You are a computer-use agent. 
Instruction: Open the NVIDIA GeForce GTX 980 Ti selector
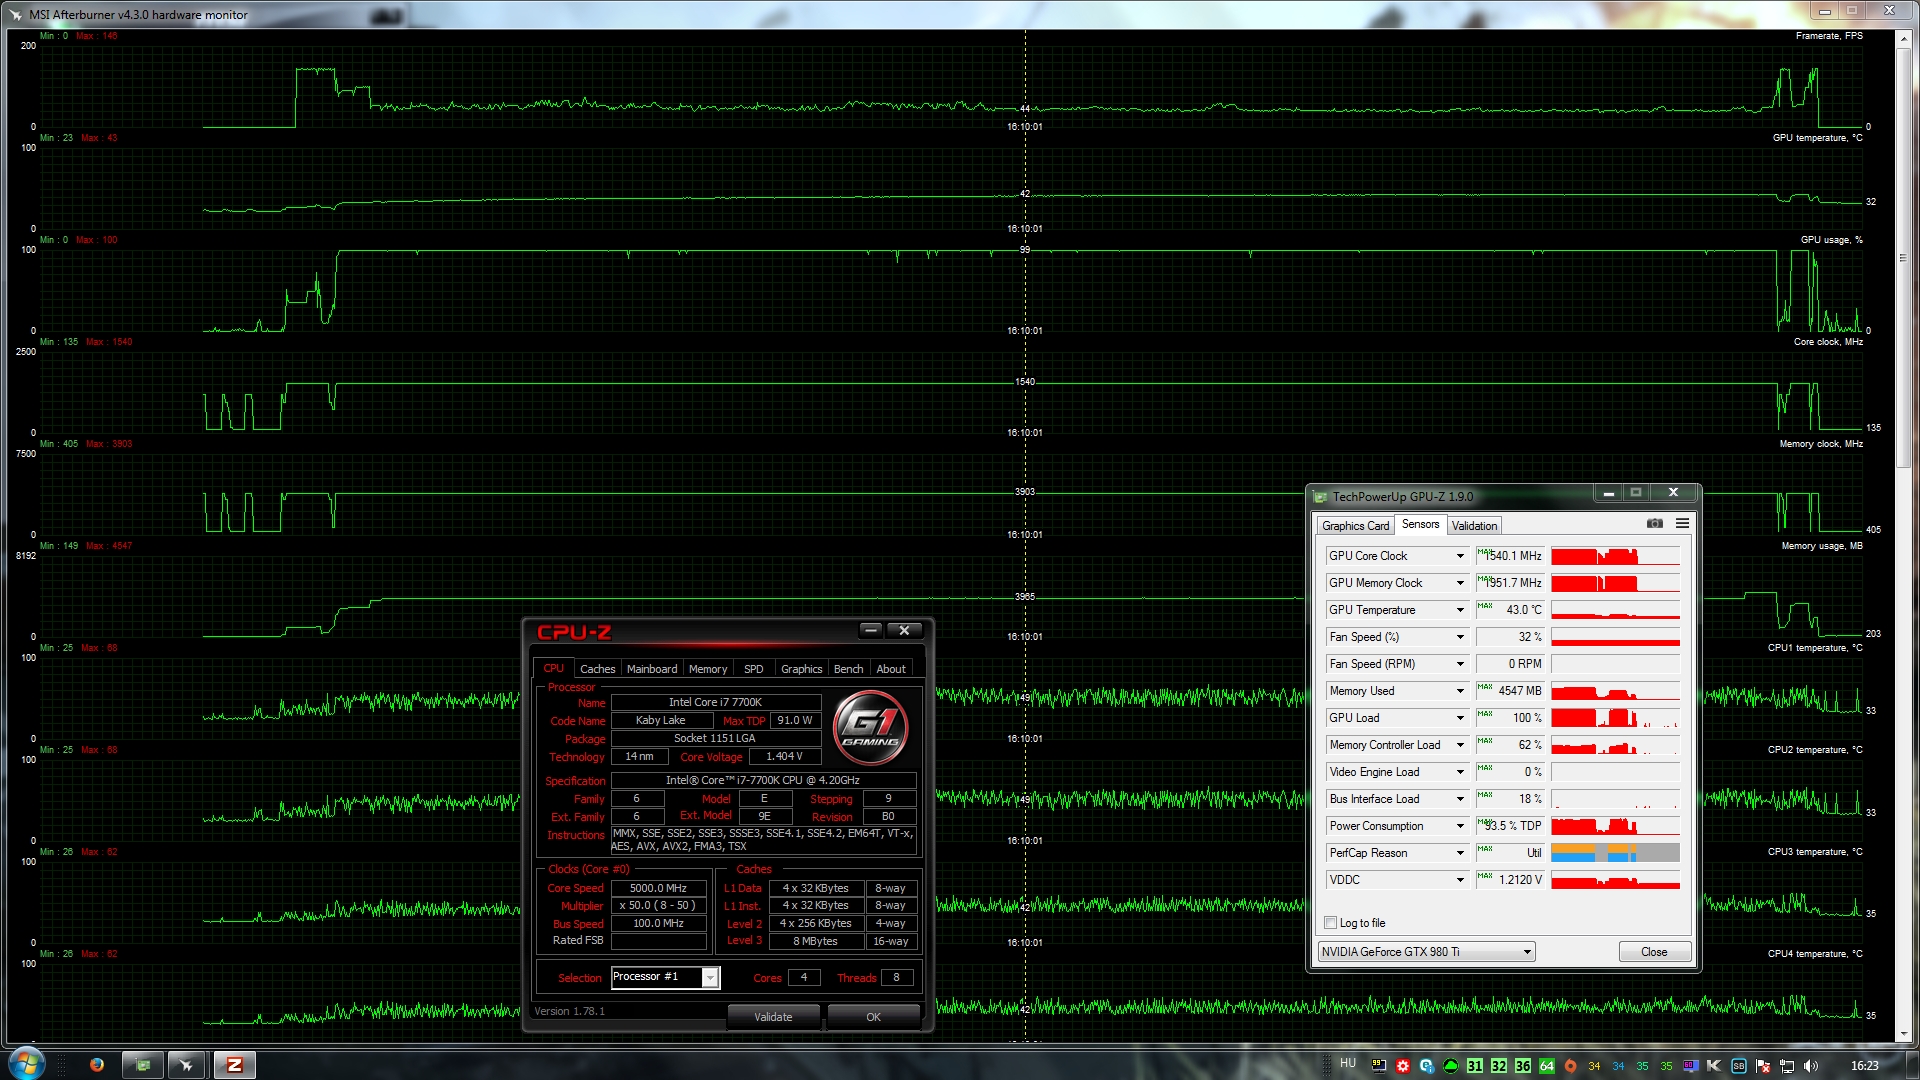click(x=1426, y=952)
